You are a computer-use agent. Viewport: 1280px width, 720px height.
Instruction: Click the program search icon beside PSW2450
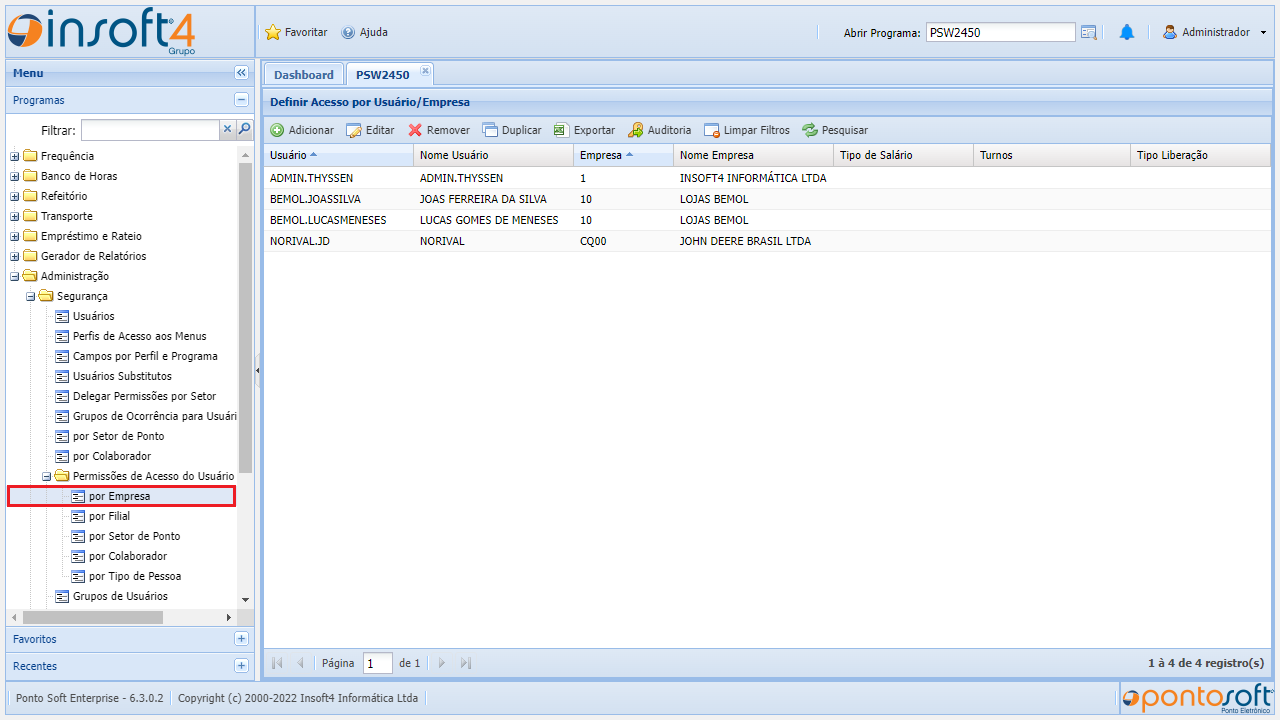(1089, 32)
